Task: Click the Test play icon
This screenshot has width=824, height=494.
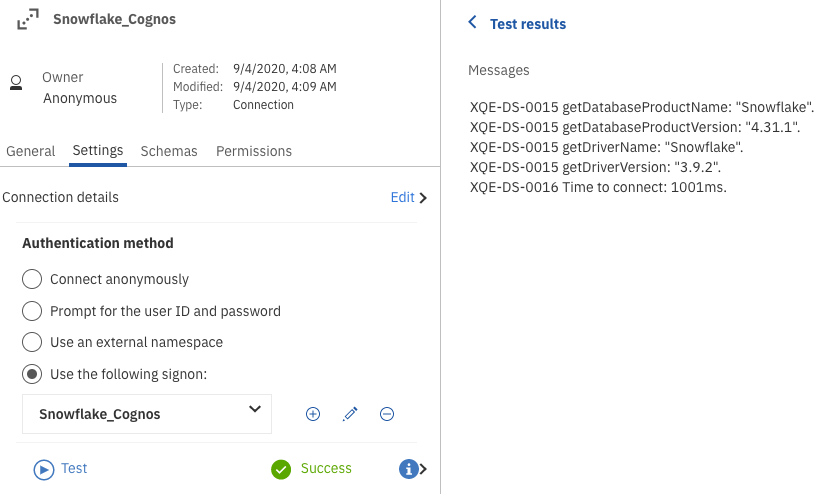Action: pos(44,469)
